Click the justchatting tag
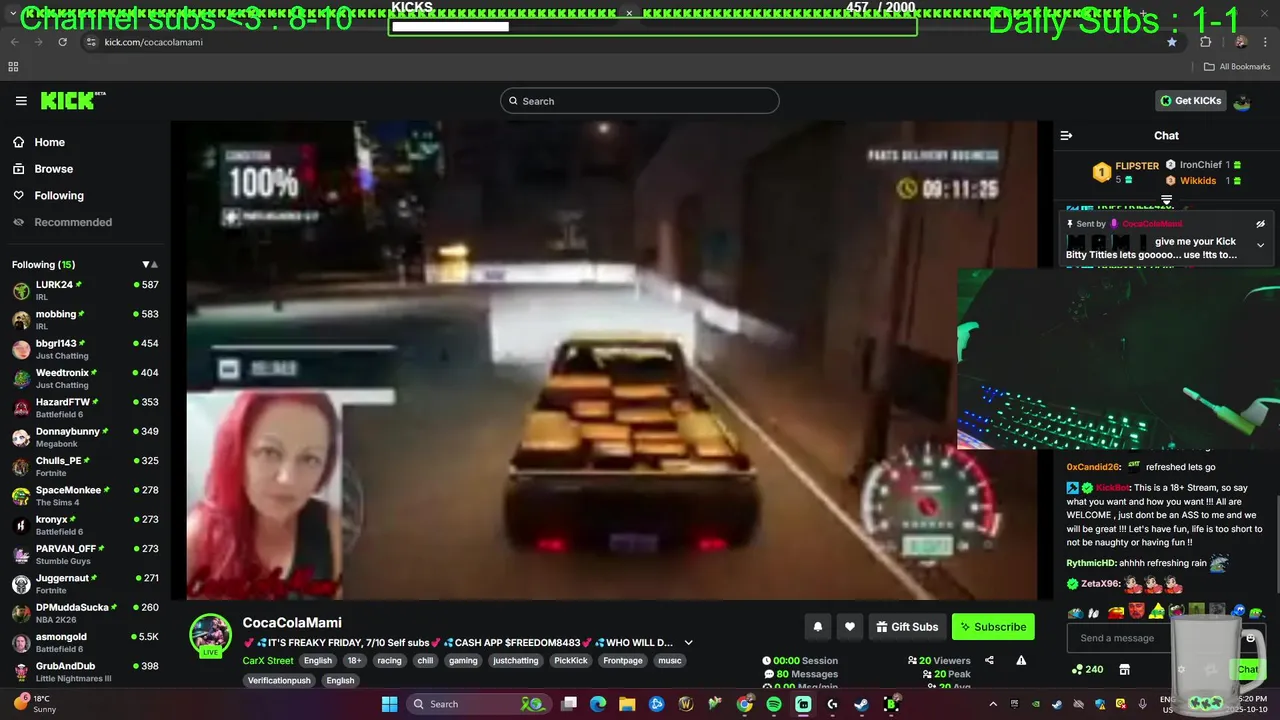Image resolution: width=1280 pixels, height=720 pixels. tap(516, 661)
